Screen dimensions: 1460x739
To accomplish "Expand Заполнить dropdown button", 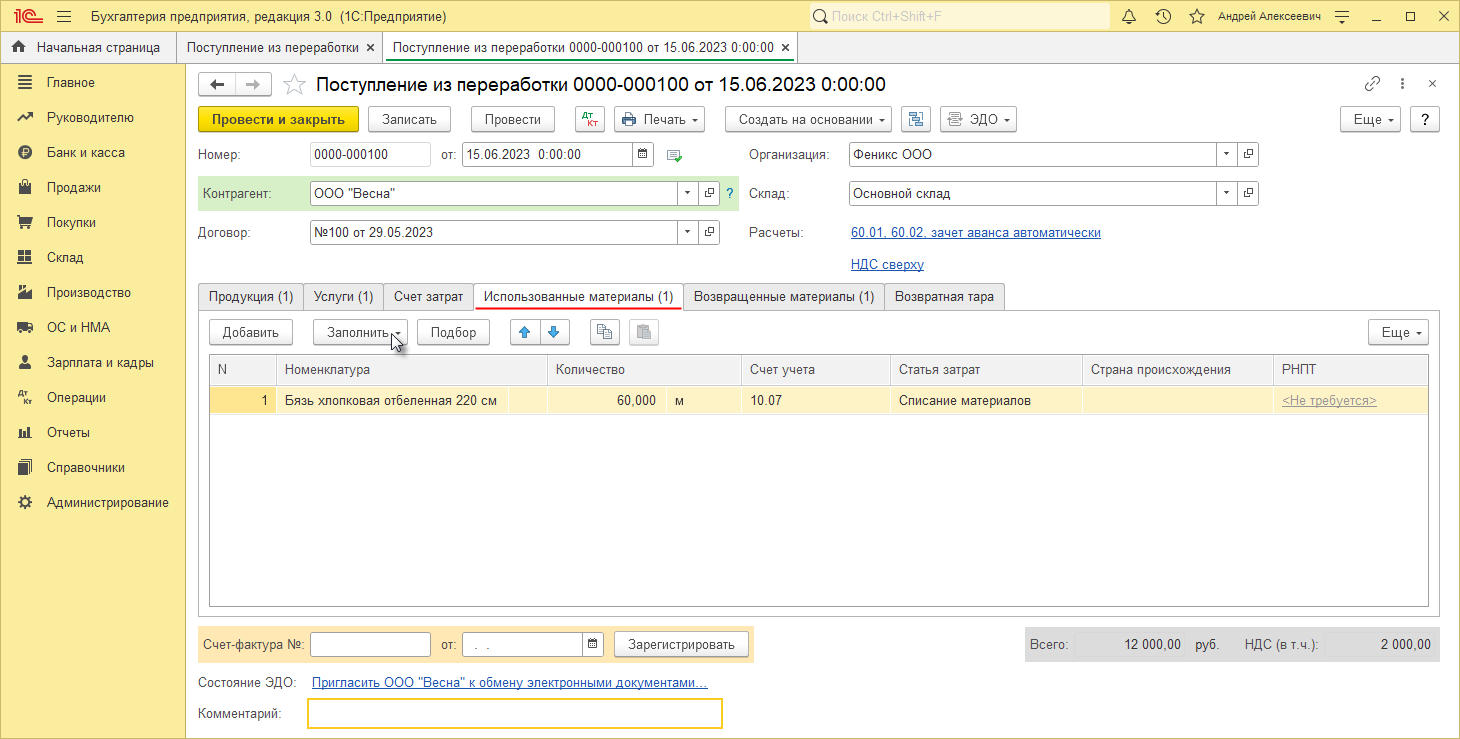I will pos(360,333).
